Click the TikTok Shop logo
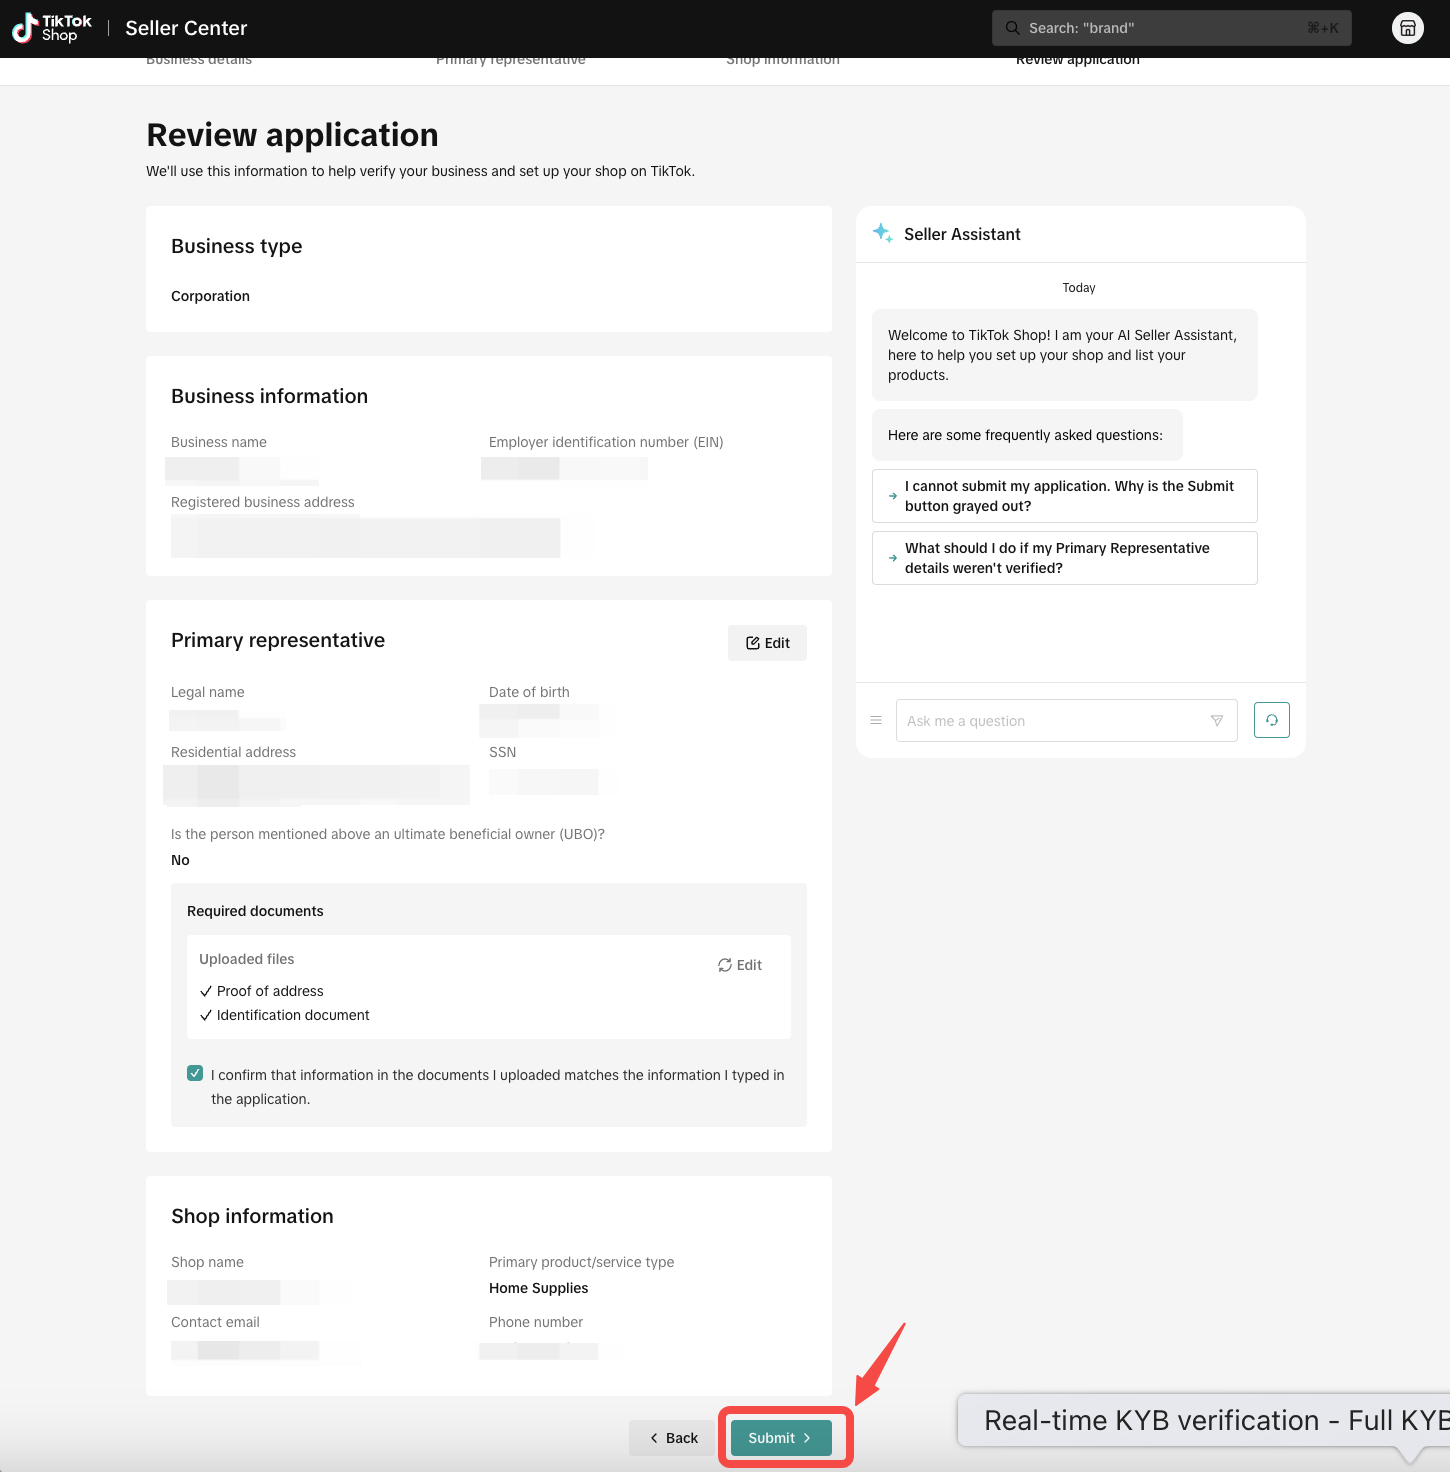 point(52,28)
